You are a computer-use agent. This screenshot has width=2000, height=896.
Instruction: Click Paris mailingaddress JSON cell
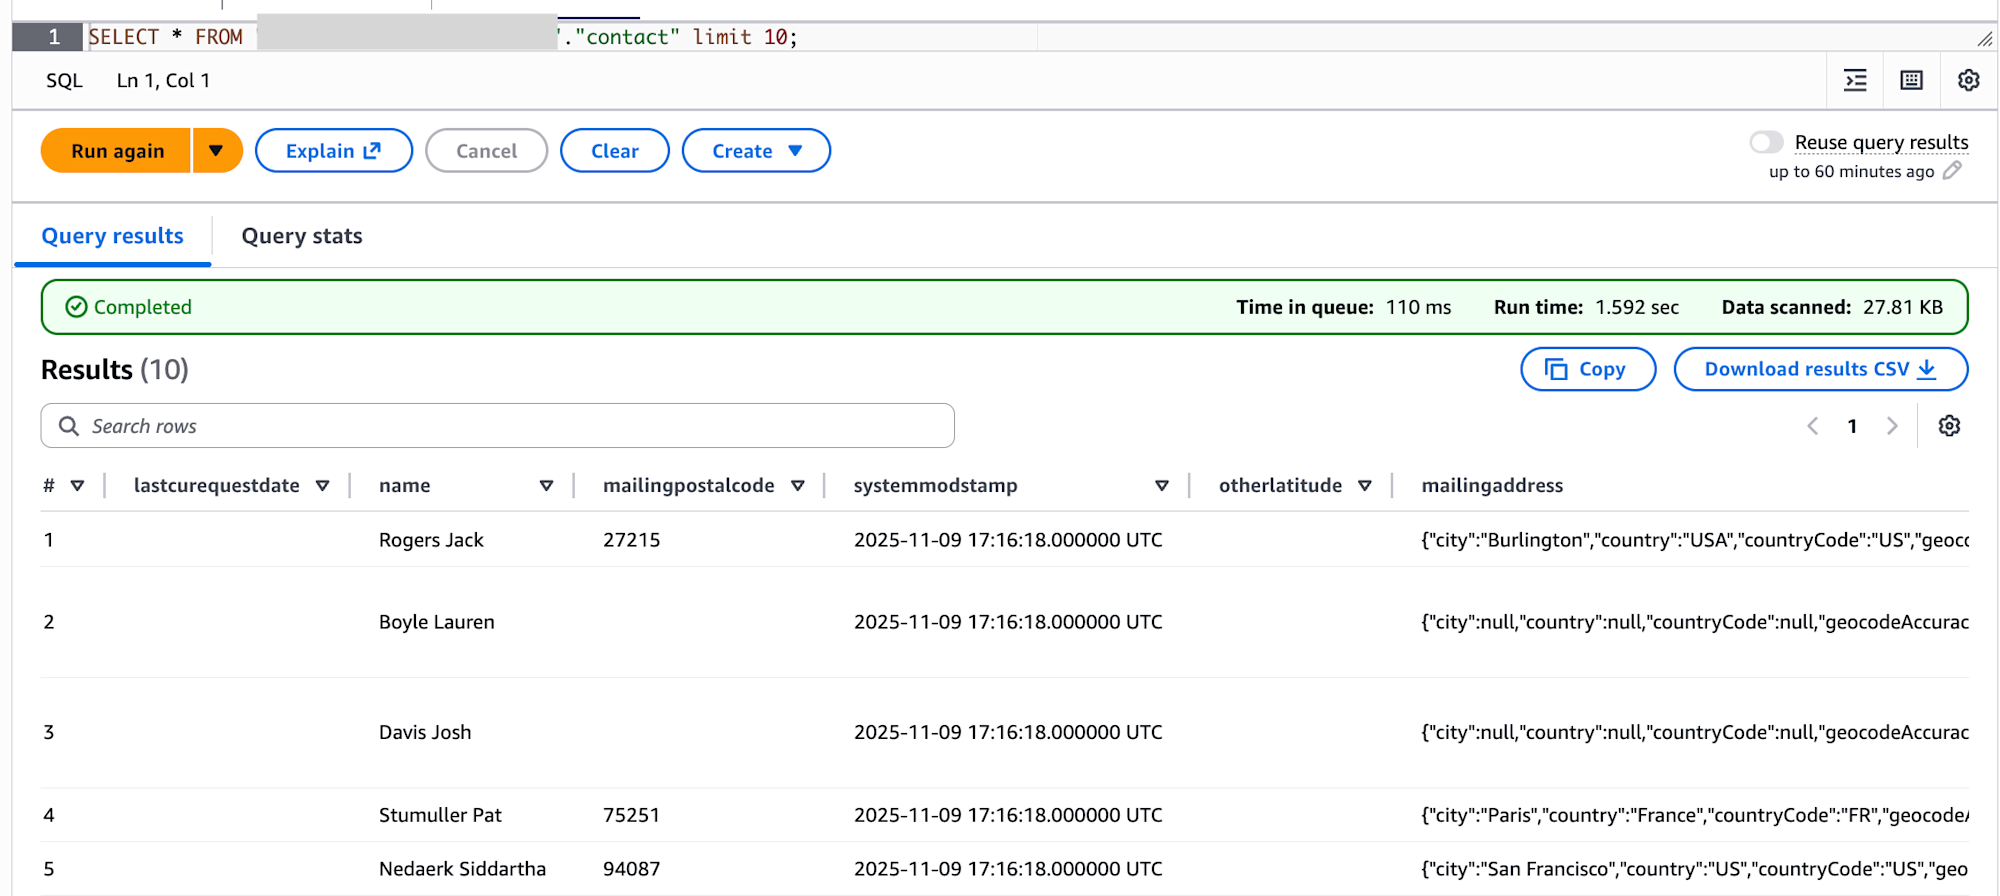1695,815
